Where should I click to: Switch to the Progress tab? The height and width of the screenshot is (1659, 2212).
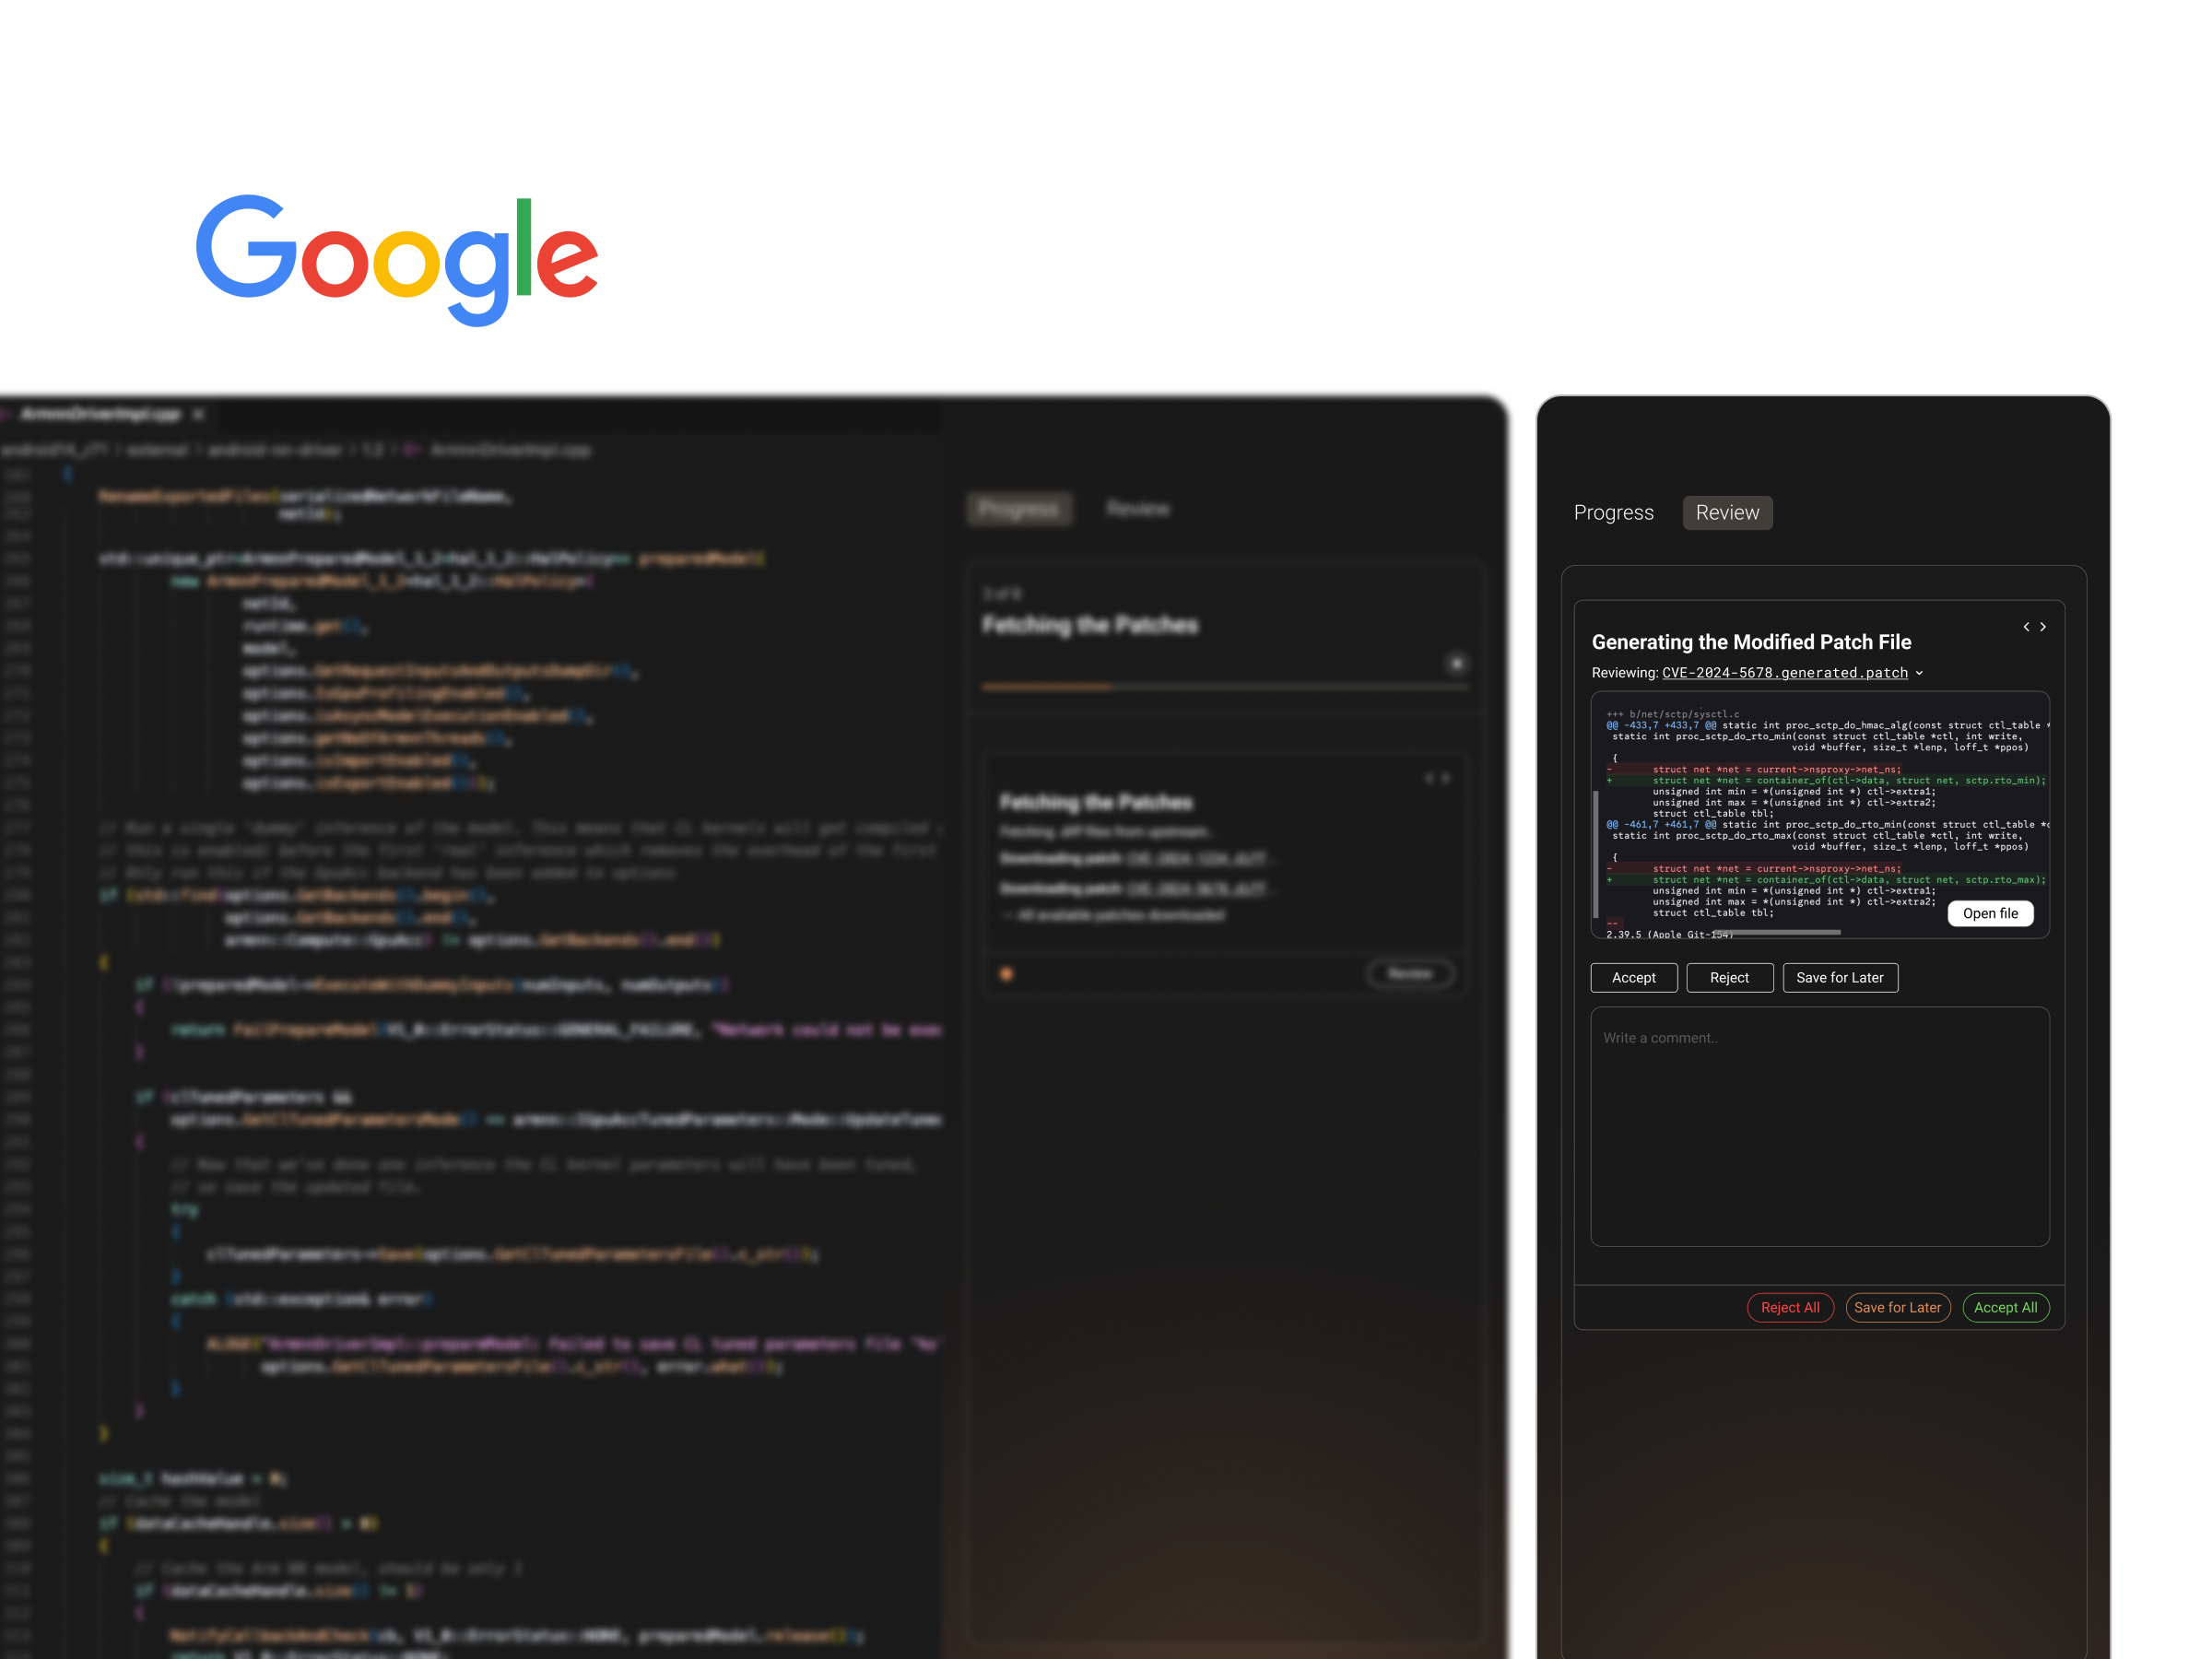tap(1613, 513)
